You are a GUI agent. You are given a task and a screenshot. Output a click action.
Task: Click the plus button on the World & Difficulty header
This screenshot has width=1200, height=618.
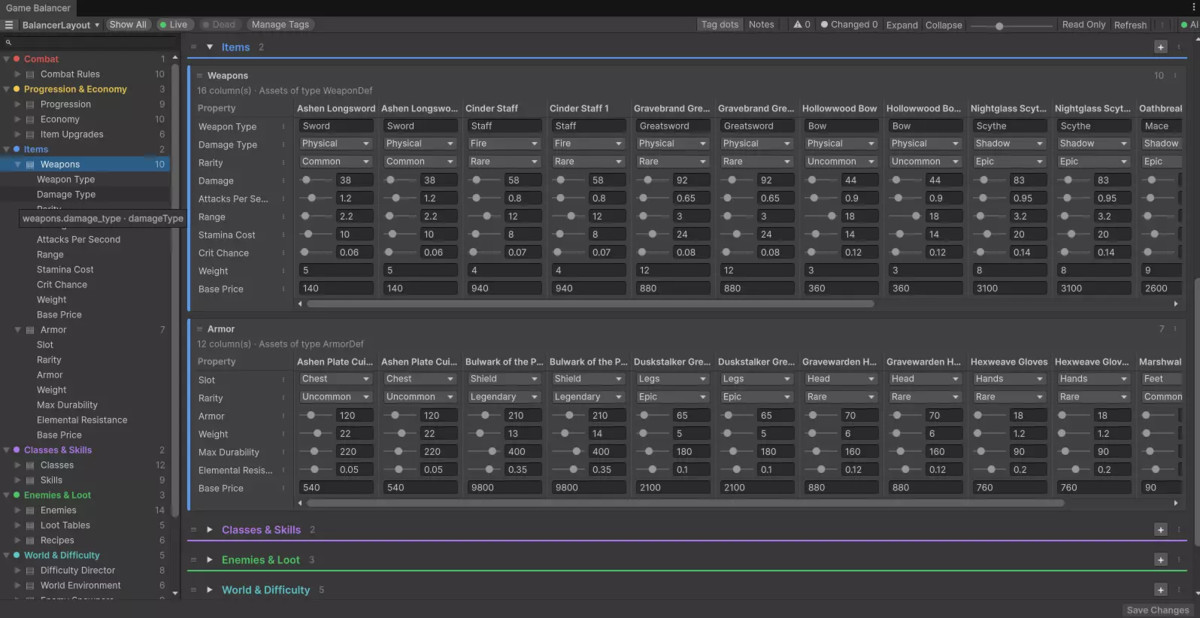pos(1160,589)
